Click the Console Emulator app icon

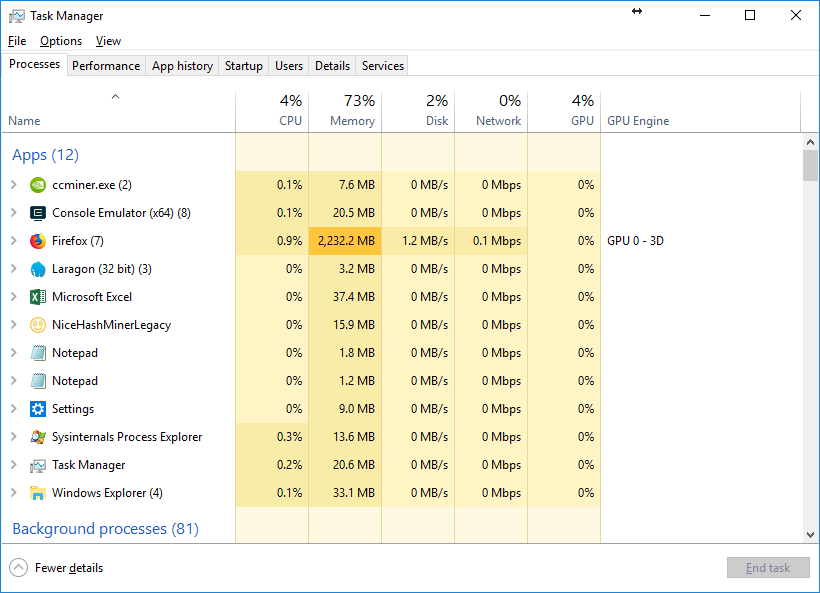click(38, 213)
